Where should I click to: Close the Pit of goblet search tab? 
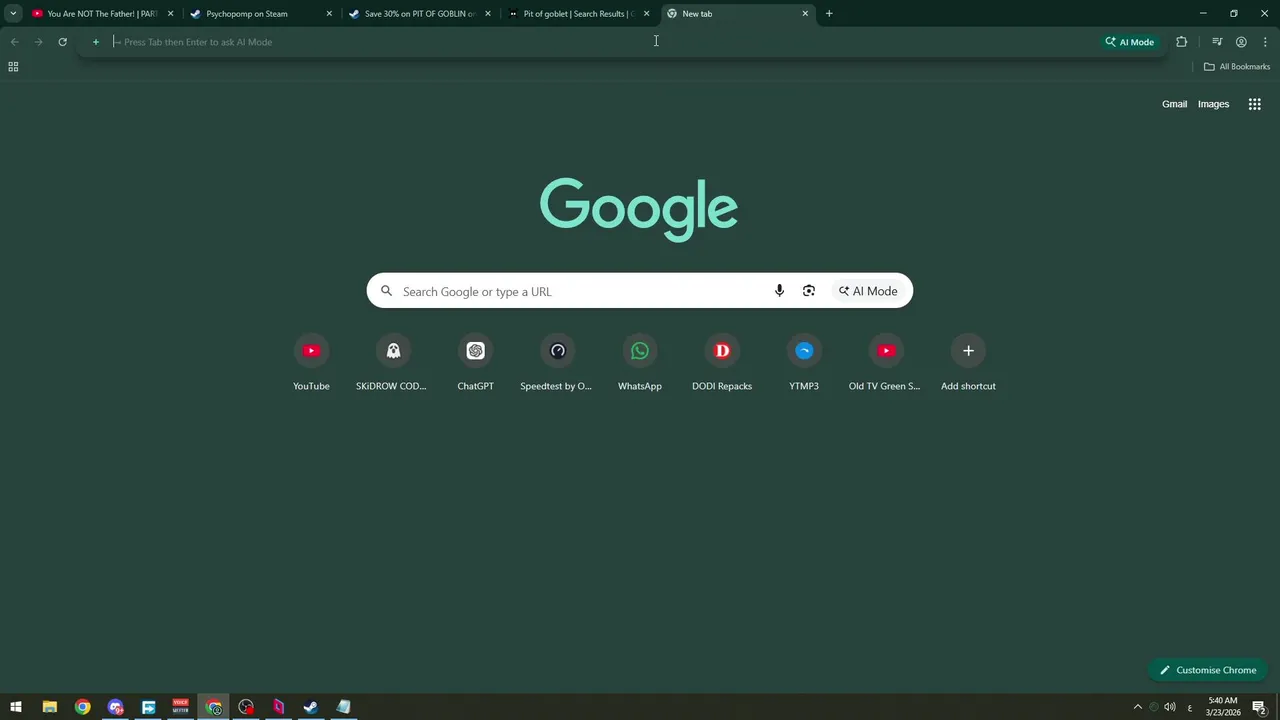pos(646,14)
